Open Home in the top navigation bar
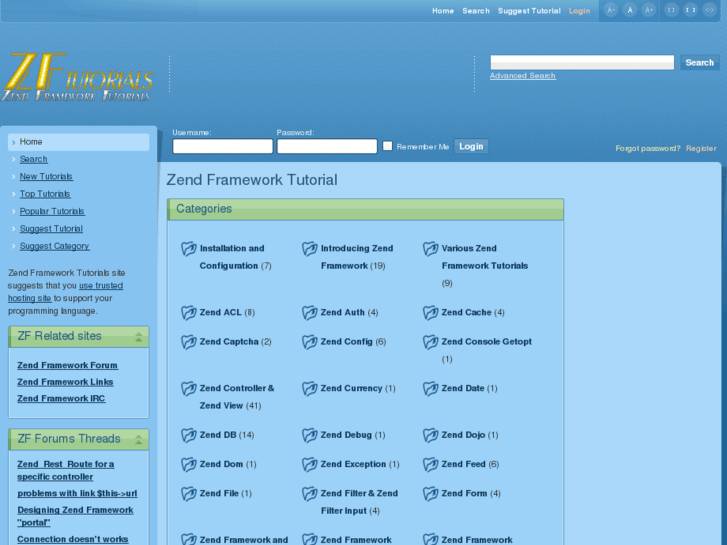Viewport: 727px width, 545px height. 443,11
